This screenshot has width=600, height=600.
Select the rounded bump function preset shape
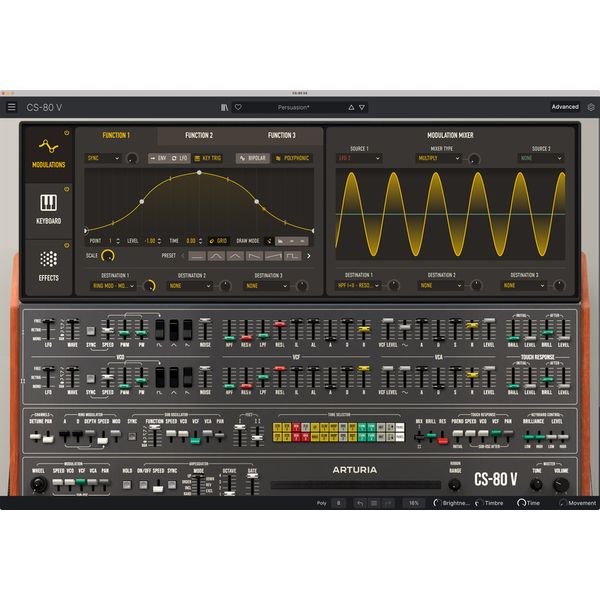216,256
